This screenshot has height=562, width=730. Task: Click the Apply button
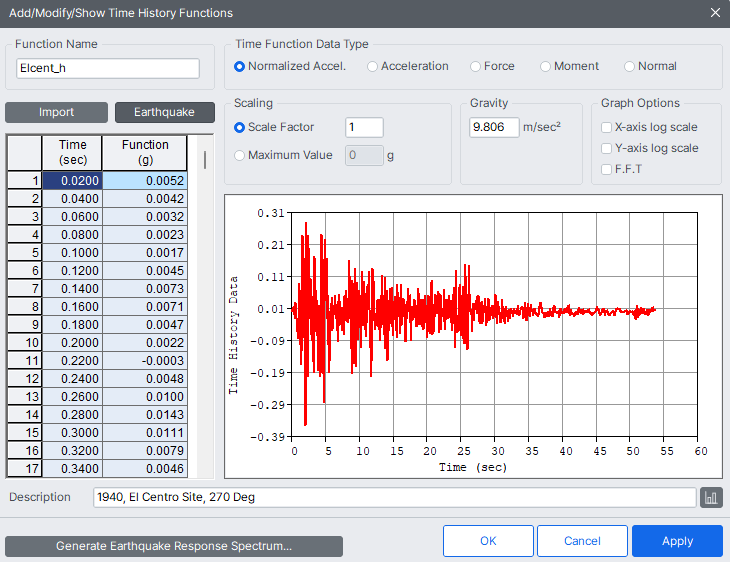pyautogui.click(x=677, y=541)
